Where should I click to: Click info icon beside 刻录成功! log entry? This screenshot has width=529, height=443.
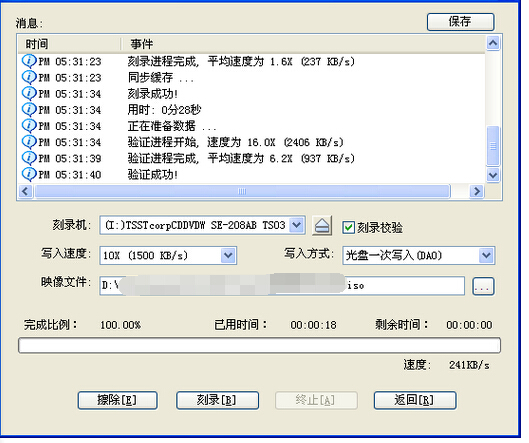click(x=29, y=93)
